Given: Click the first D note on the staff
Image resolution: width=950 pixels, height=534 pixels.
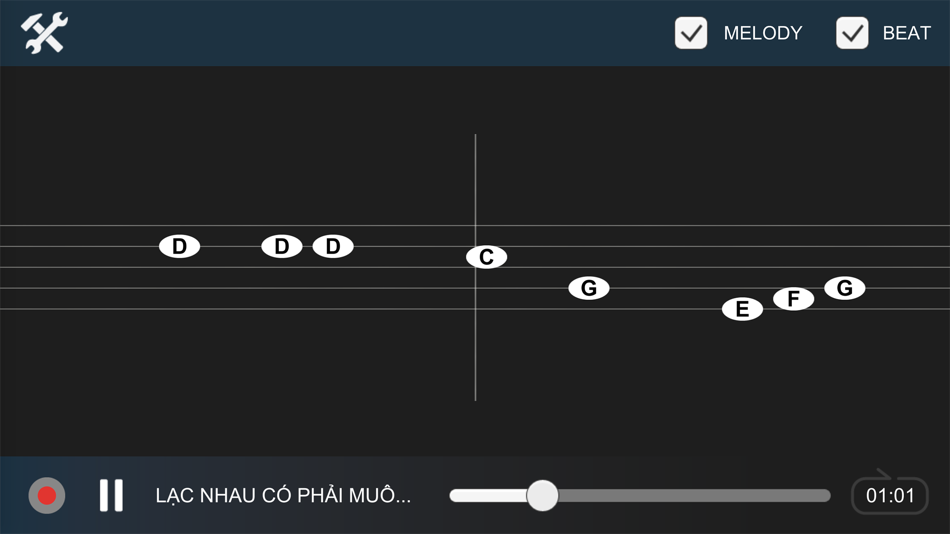Looking at the screenshot, I should point(179,246).
